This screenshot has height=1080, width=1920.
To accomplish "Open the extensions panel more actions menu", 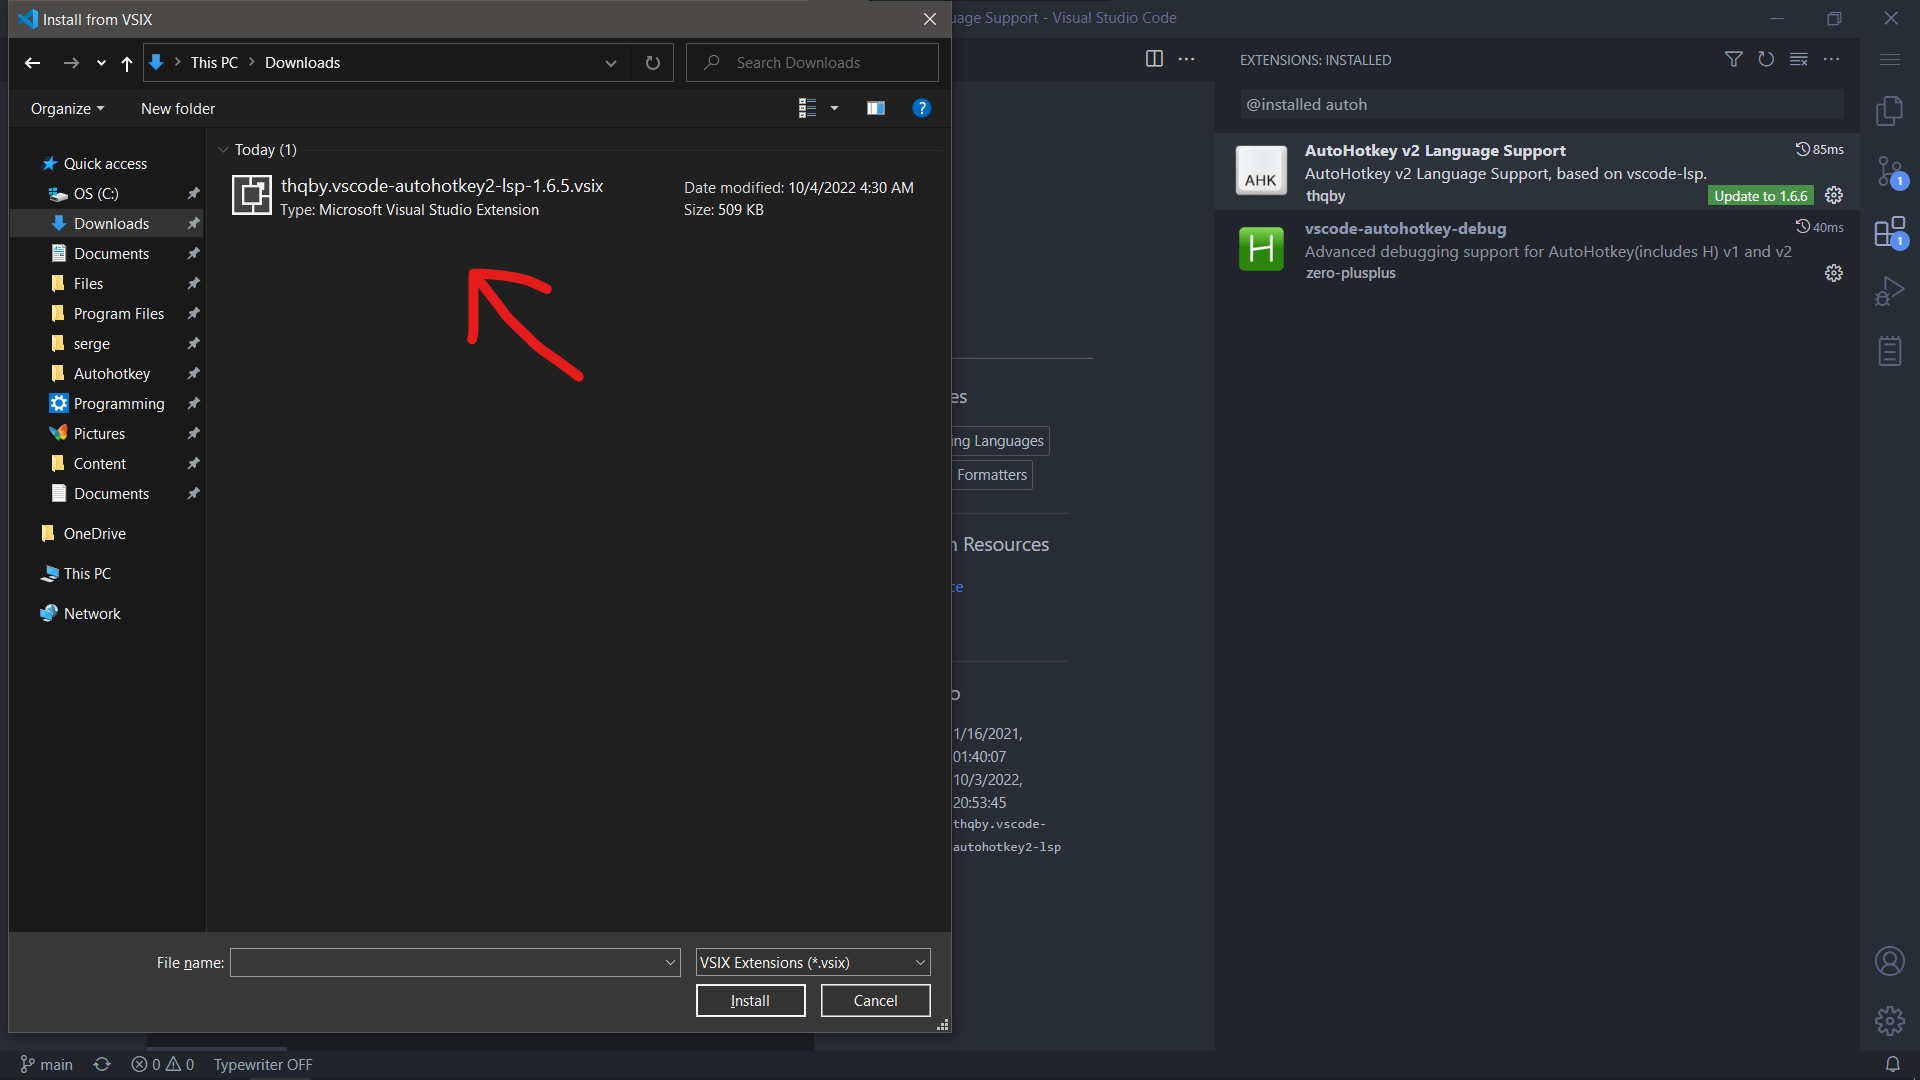I will (1833, 59).
